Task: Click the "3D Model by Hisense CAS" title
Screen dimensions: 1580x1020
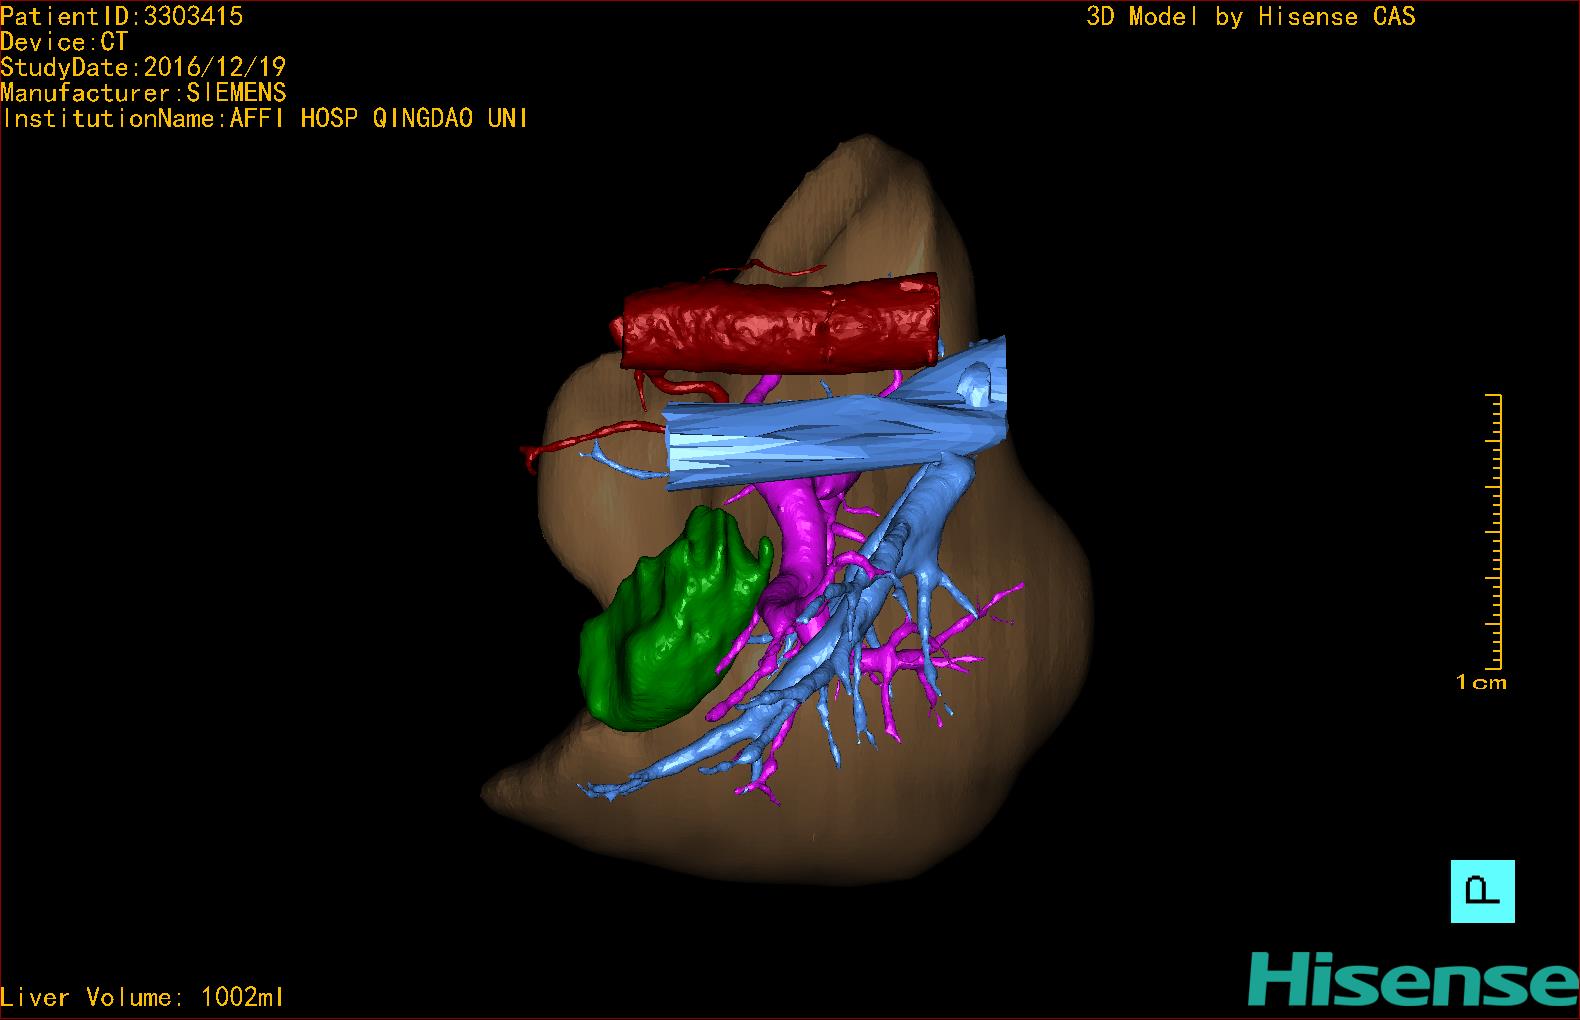Action: point(1250,16)
